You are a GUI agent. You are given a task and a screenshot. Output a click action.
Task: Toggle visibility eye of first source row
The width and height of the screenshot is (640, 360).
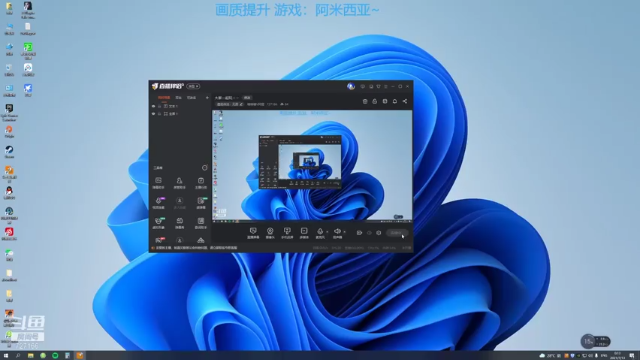(x=153, y=106)
